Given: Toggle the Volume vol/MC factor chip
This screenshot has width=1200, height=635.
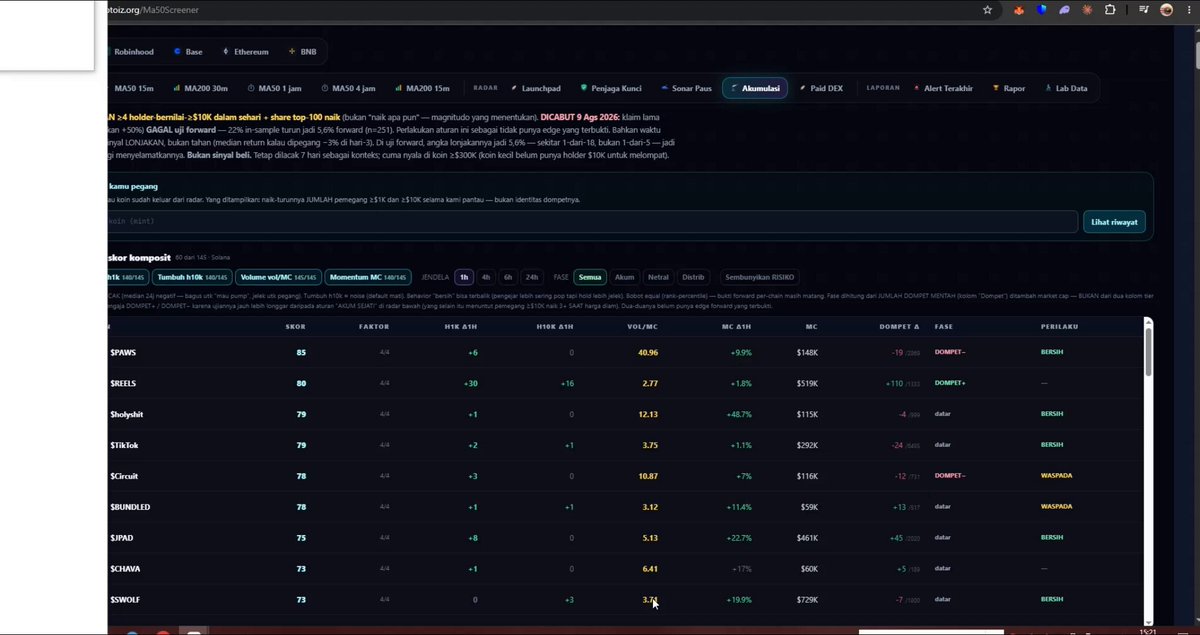Looking at the screenshot, I should [279, 277].
